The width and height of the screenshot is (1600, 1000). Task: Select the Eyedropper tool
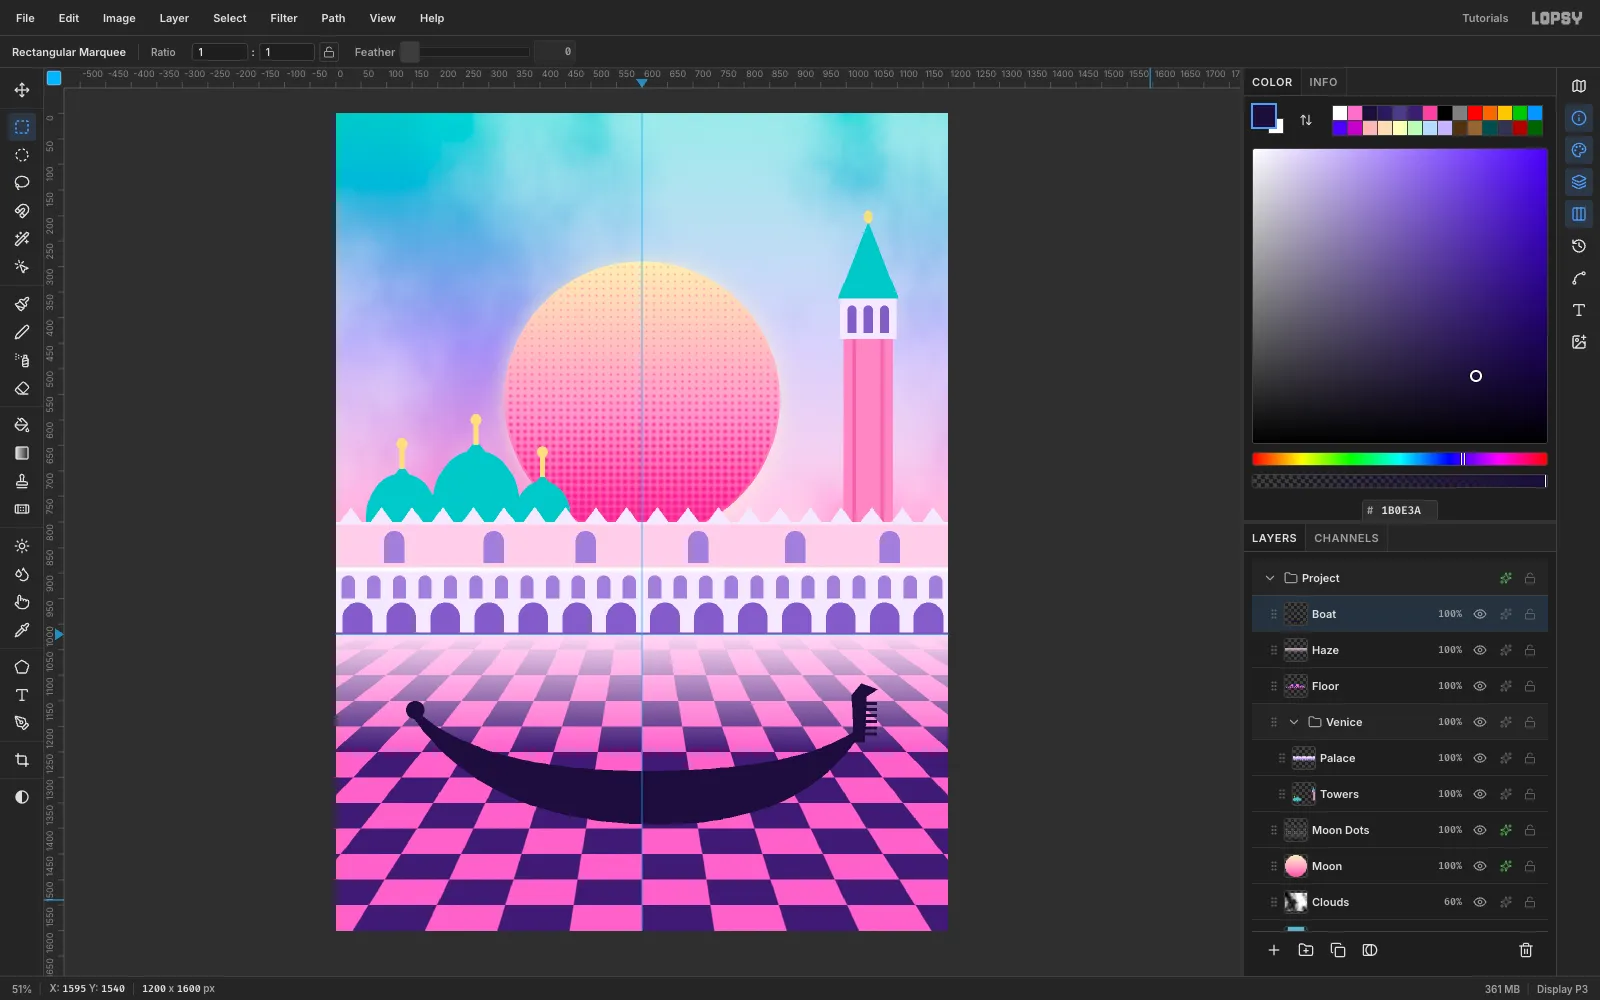[22, 630]
